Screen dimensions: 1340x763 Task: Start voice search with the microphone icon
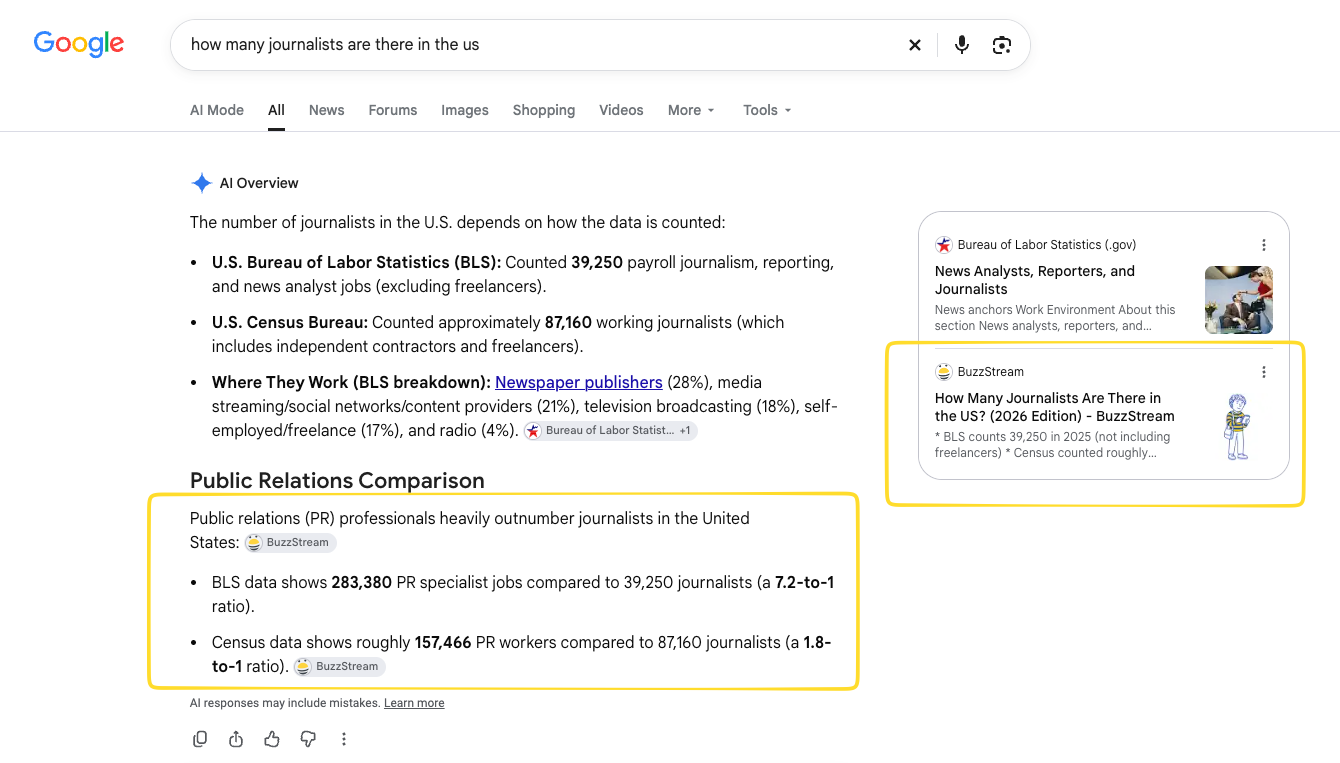point(962,45)
